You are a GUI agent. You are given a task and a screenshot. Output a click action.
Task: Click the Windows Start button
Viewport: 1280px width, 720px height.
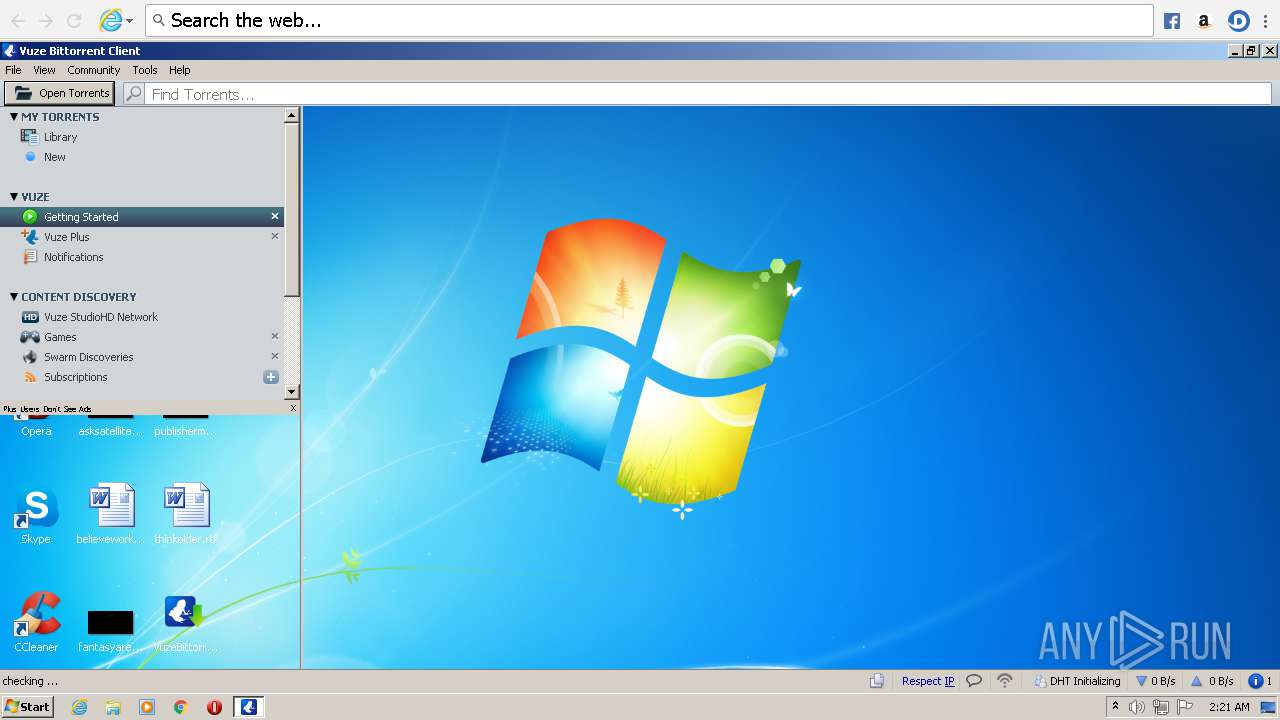(x=27, y=706)
